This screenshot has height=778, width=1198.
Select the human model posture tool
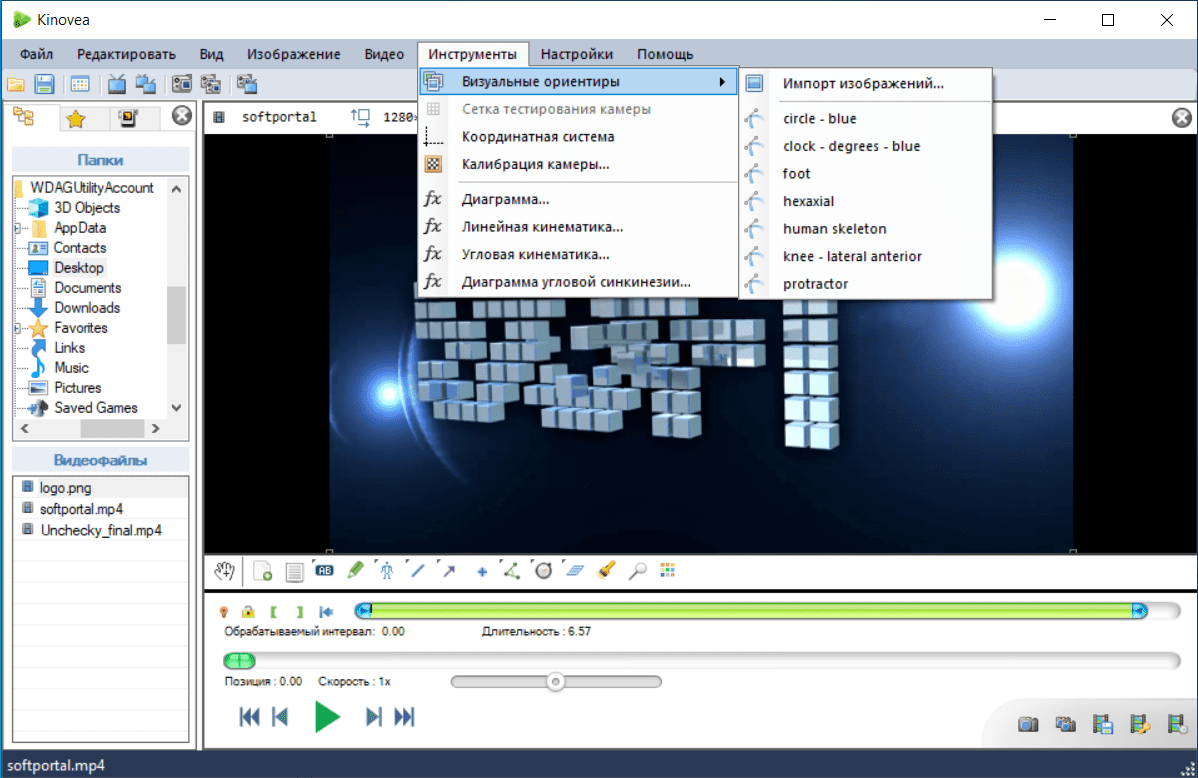[x=387, y=571]
